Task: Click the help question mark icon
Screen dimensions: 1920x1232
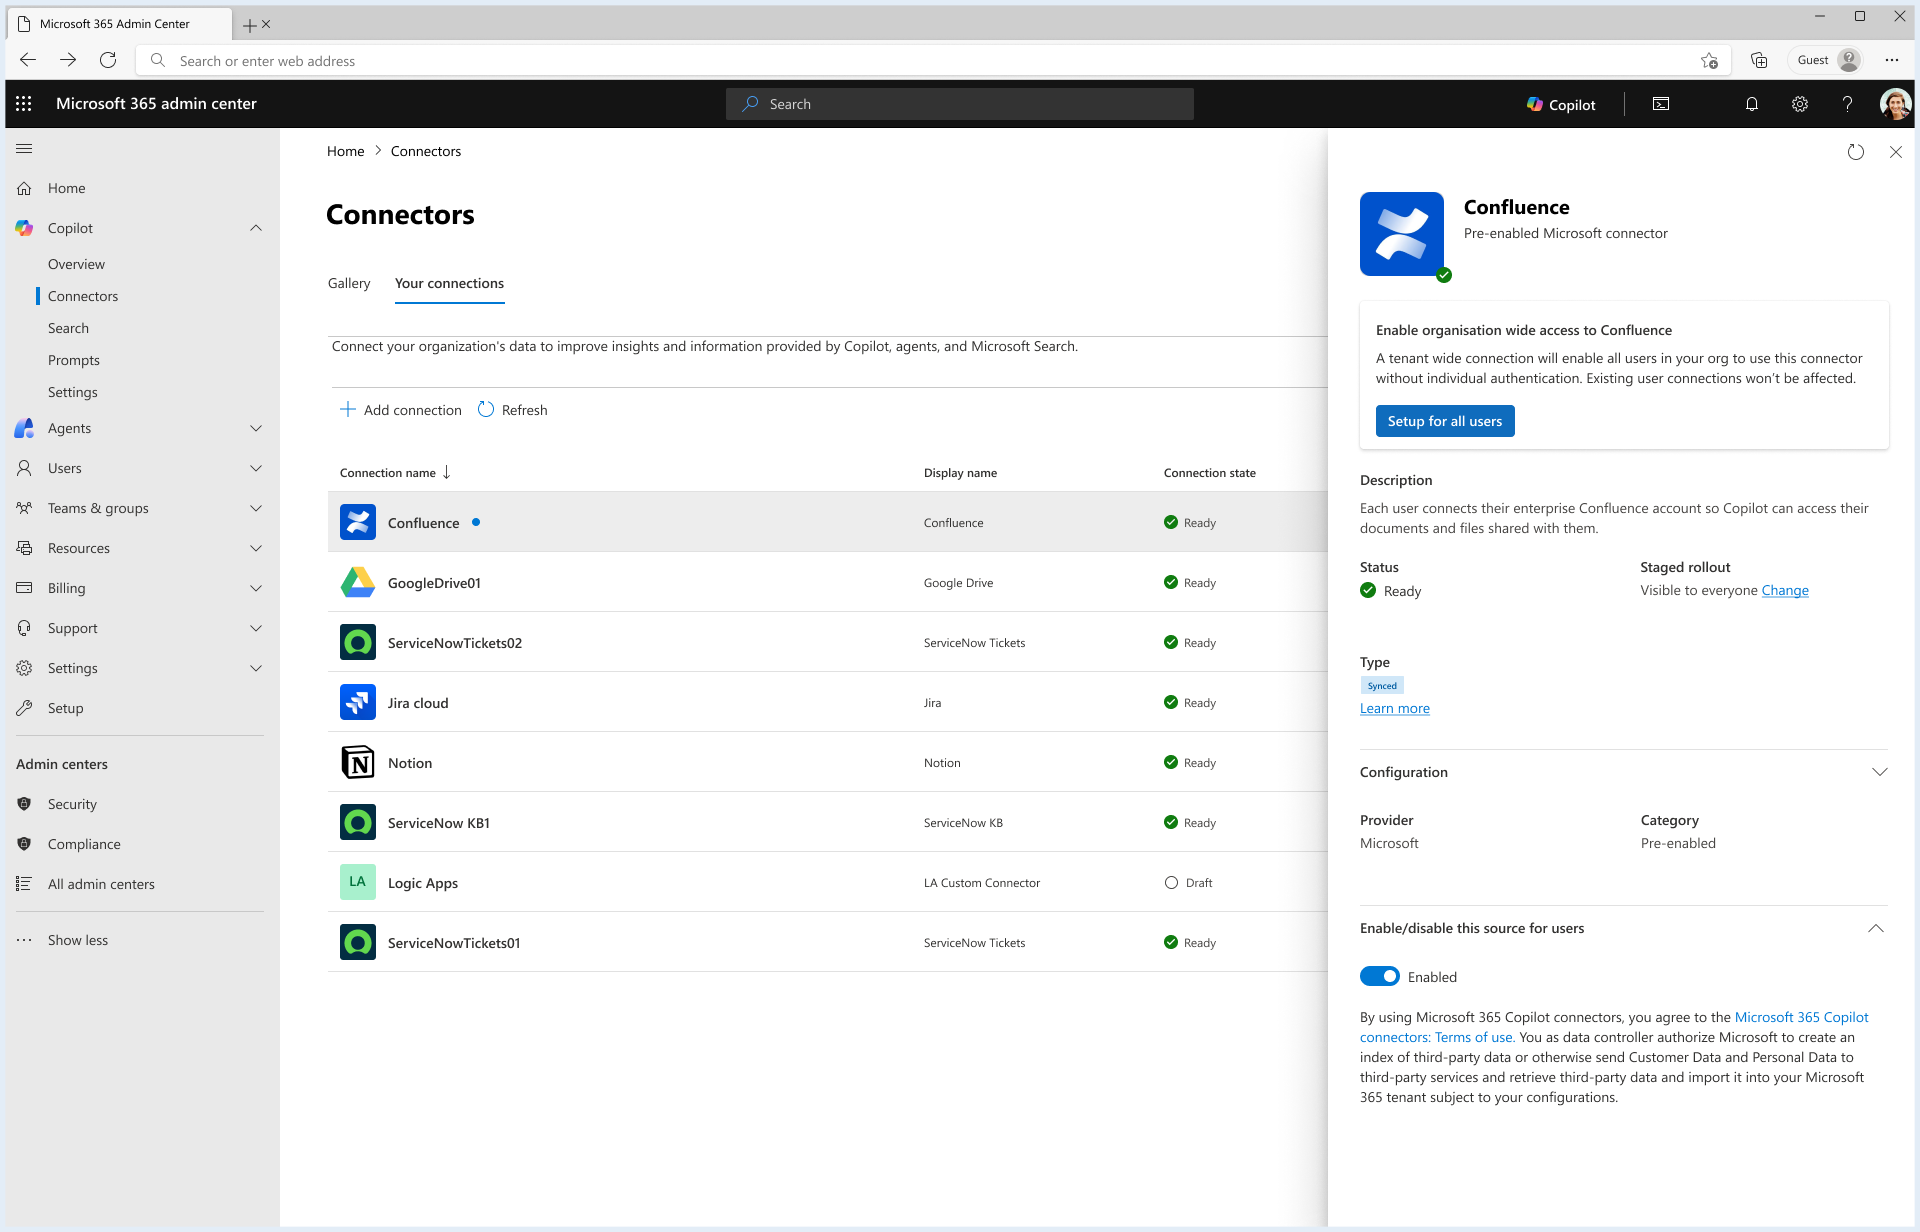Action: [1848, 104]
